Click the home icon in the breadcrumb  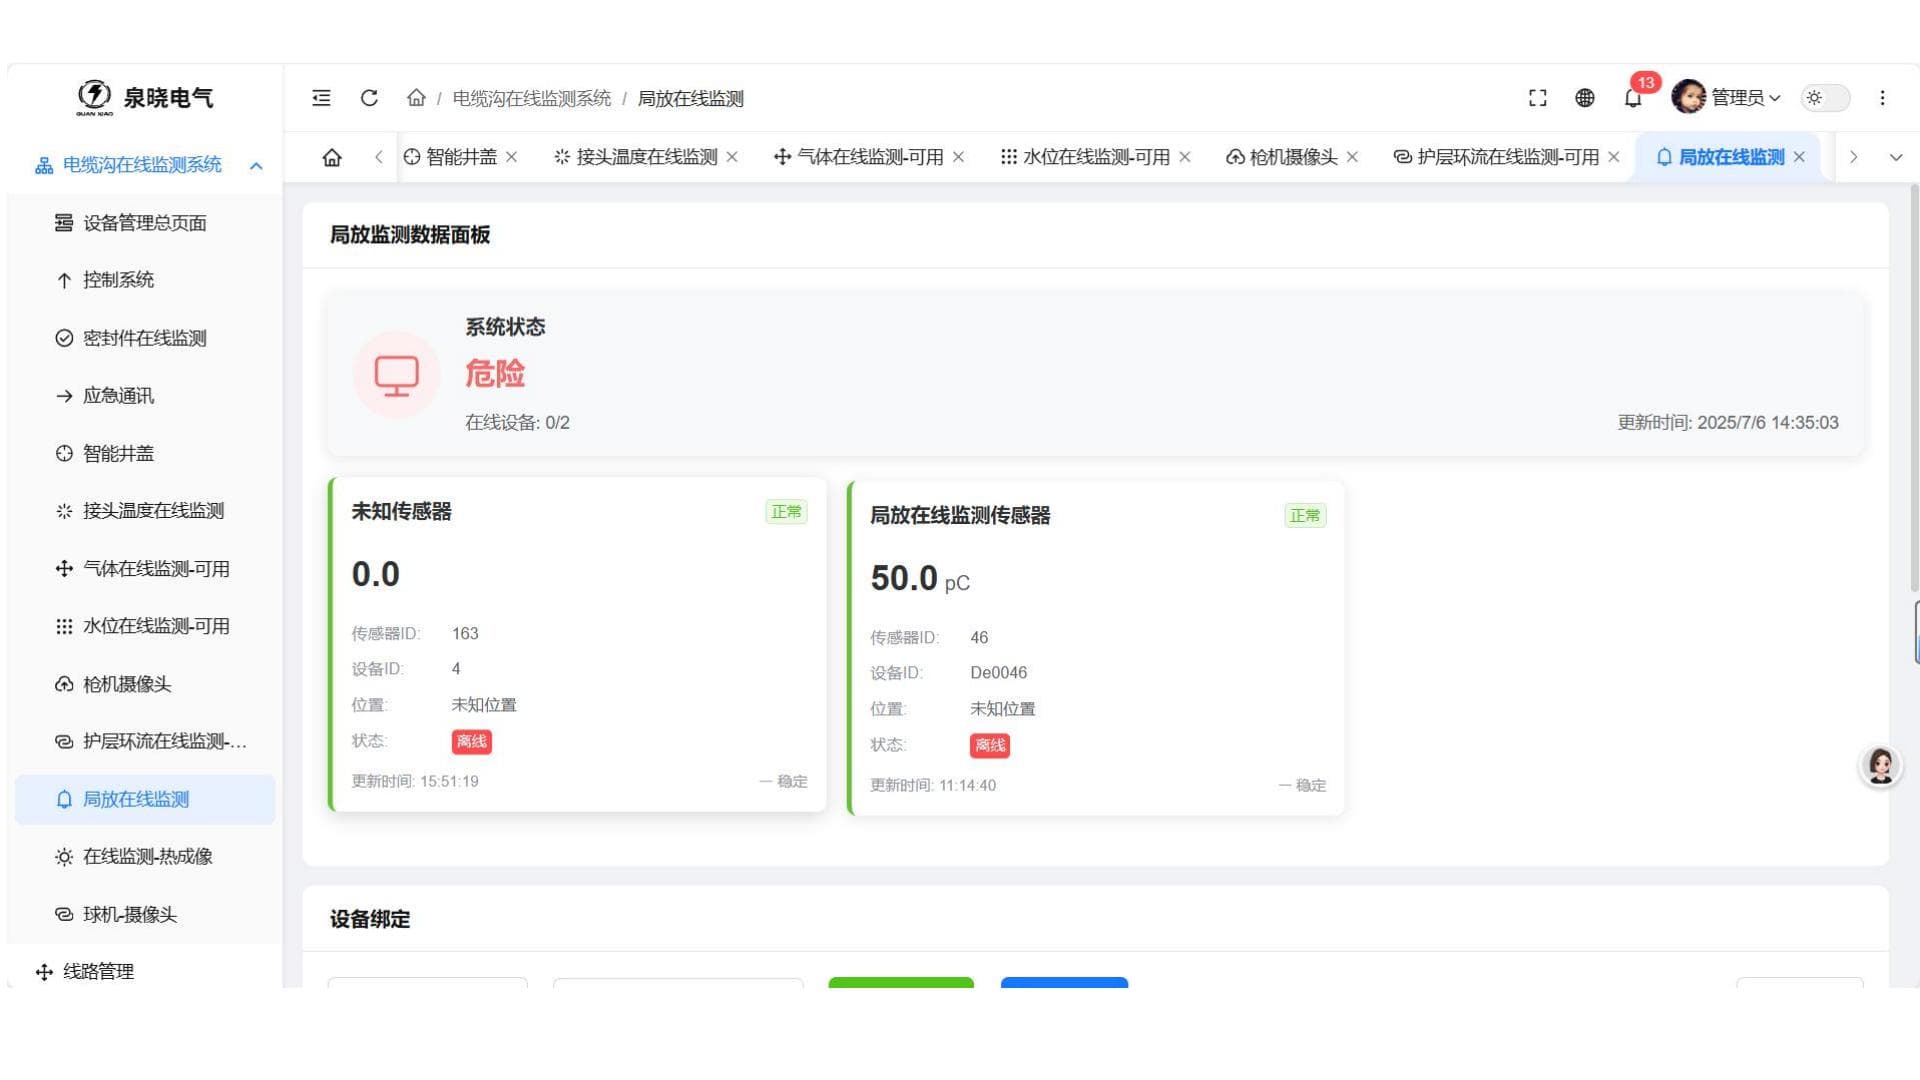pos(416,98)
